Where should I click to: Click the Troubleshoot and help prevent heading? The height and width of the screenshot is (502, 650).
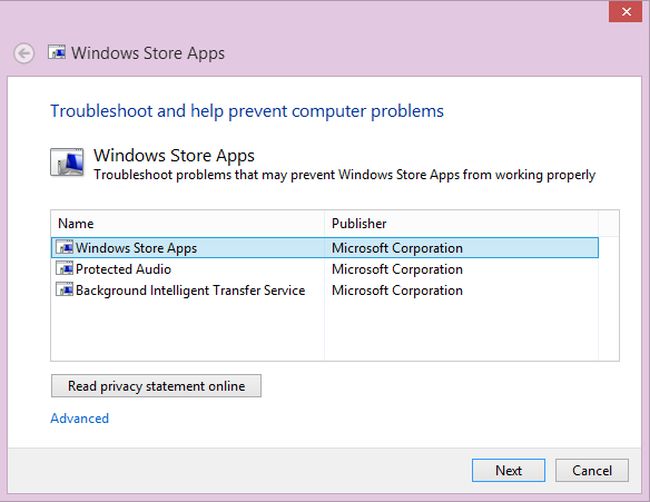coord(247,111)
